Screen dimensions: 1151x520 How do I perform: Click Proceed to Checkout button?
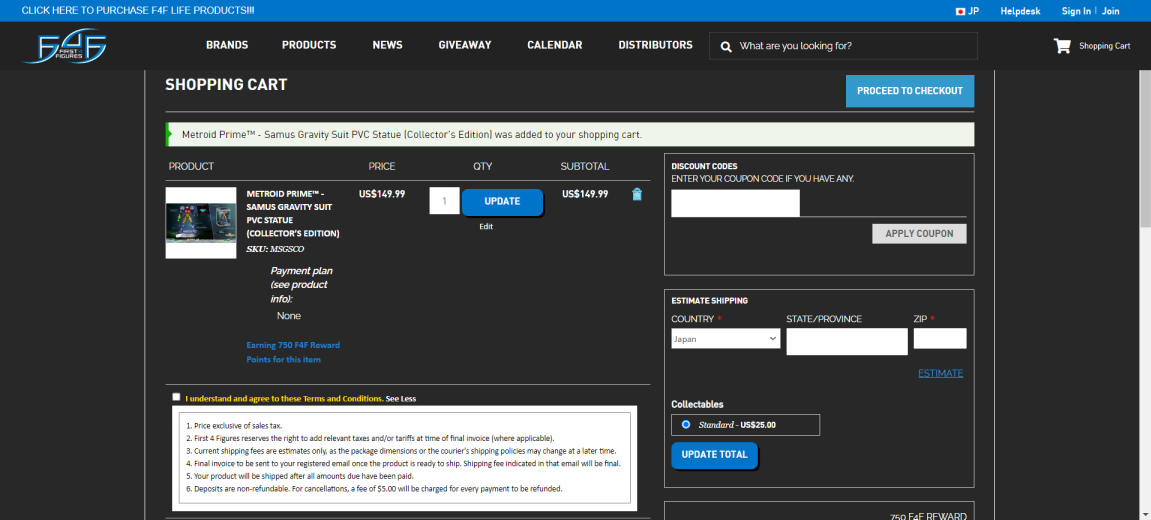point(909,91)
